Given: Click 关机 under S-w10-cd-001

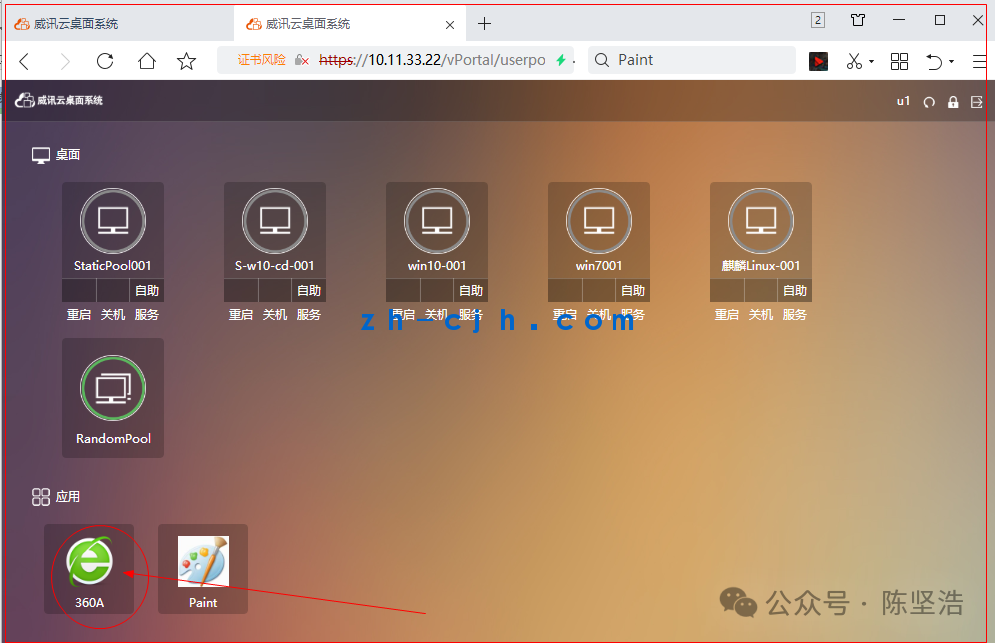Looking at the screenshot, I should (275, 315).
